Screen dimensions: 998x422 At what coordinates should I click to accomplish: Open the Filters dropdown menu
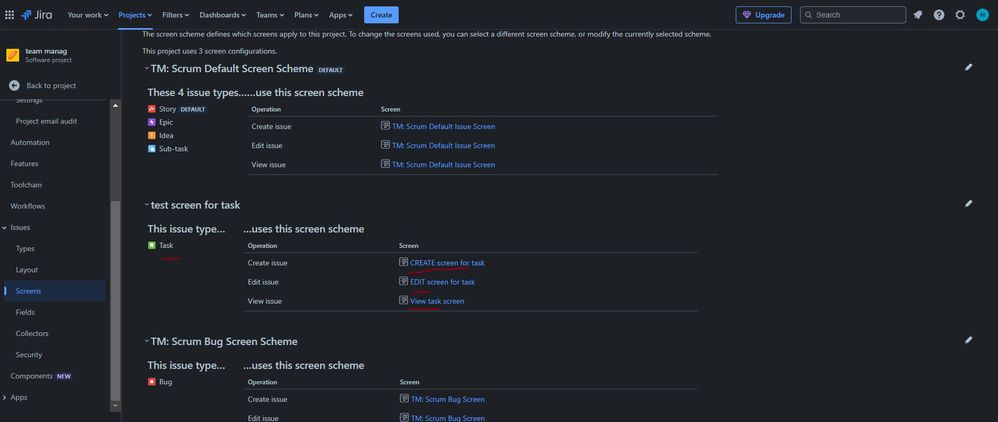click(175, 15)
